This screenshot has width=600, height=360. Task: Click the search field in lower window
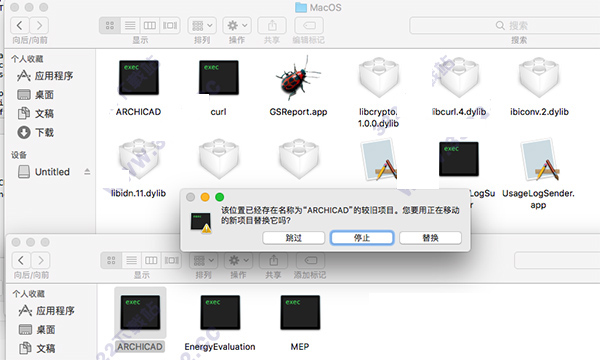coord(557,261)
